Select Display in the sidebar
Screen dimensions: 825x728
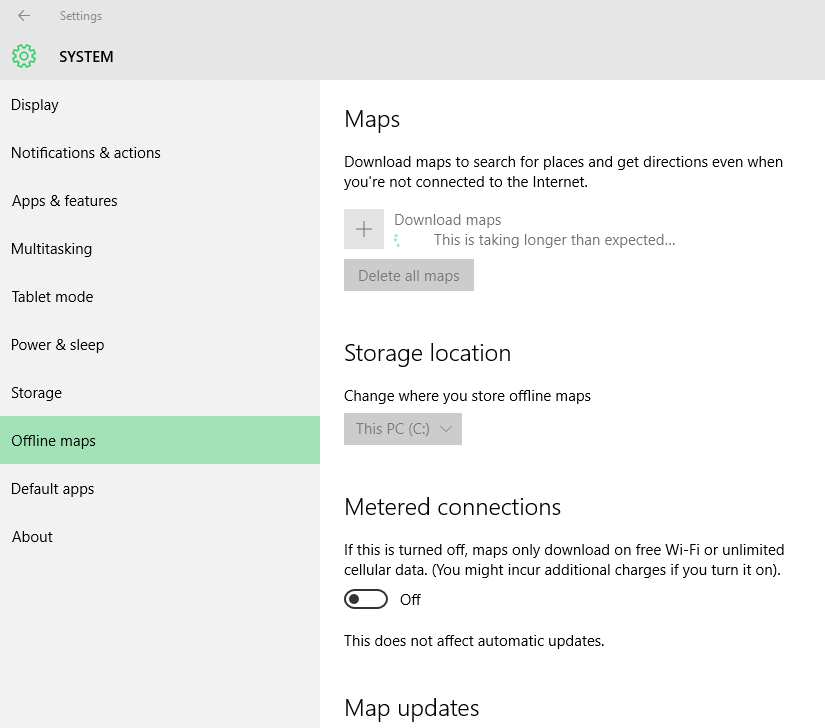pyautogui.click(x=34, y=104)
